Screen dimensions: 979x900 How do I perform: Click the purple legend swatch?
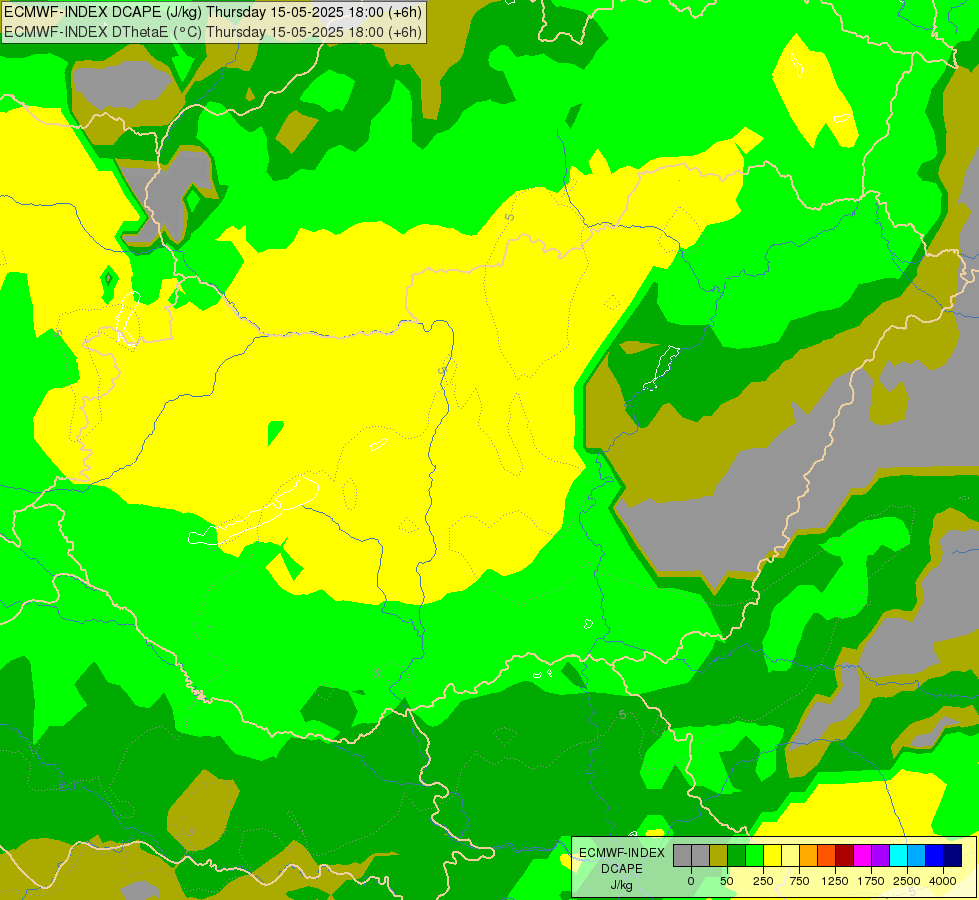(x=880, y=856)
